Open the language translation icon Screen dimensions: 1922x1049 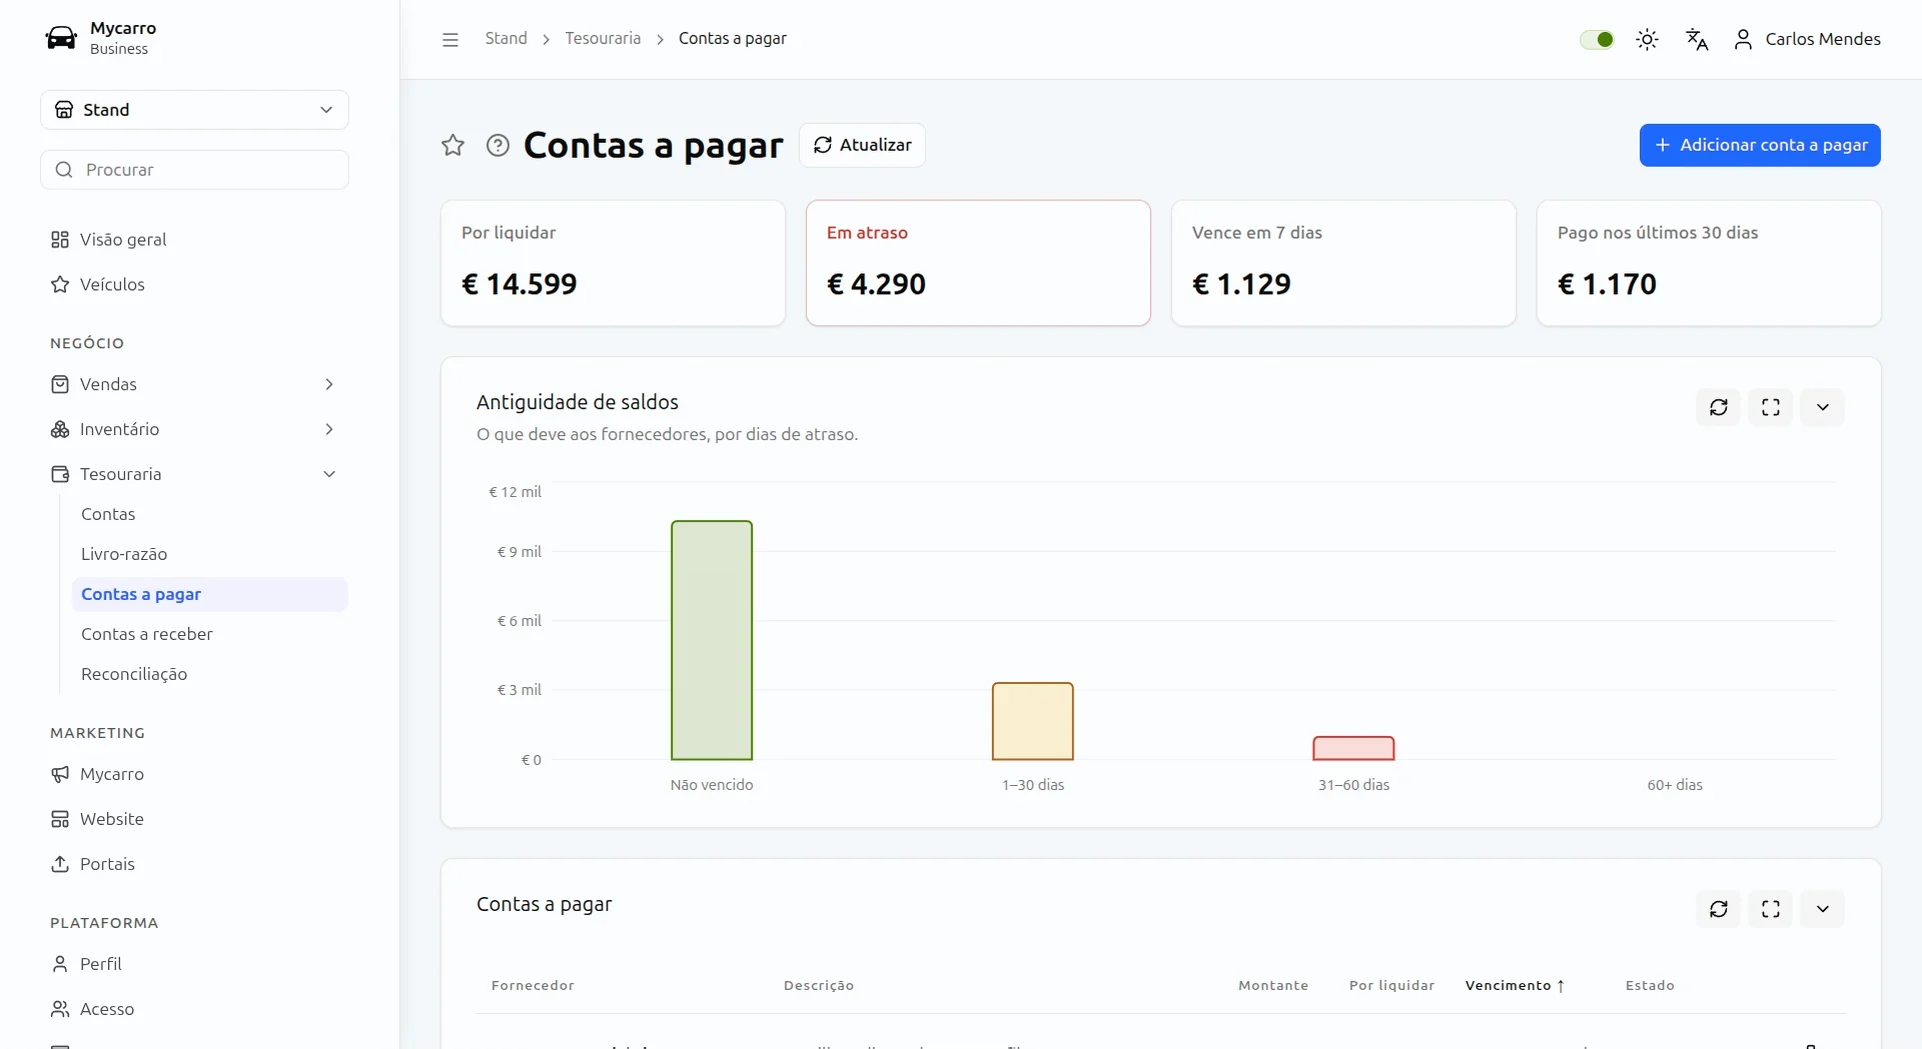click(1697, 39)
